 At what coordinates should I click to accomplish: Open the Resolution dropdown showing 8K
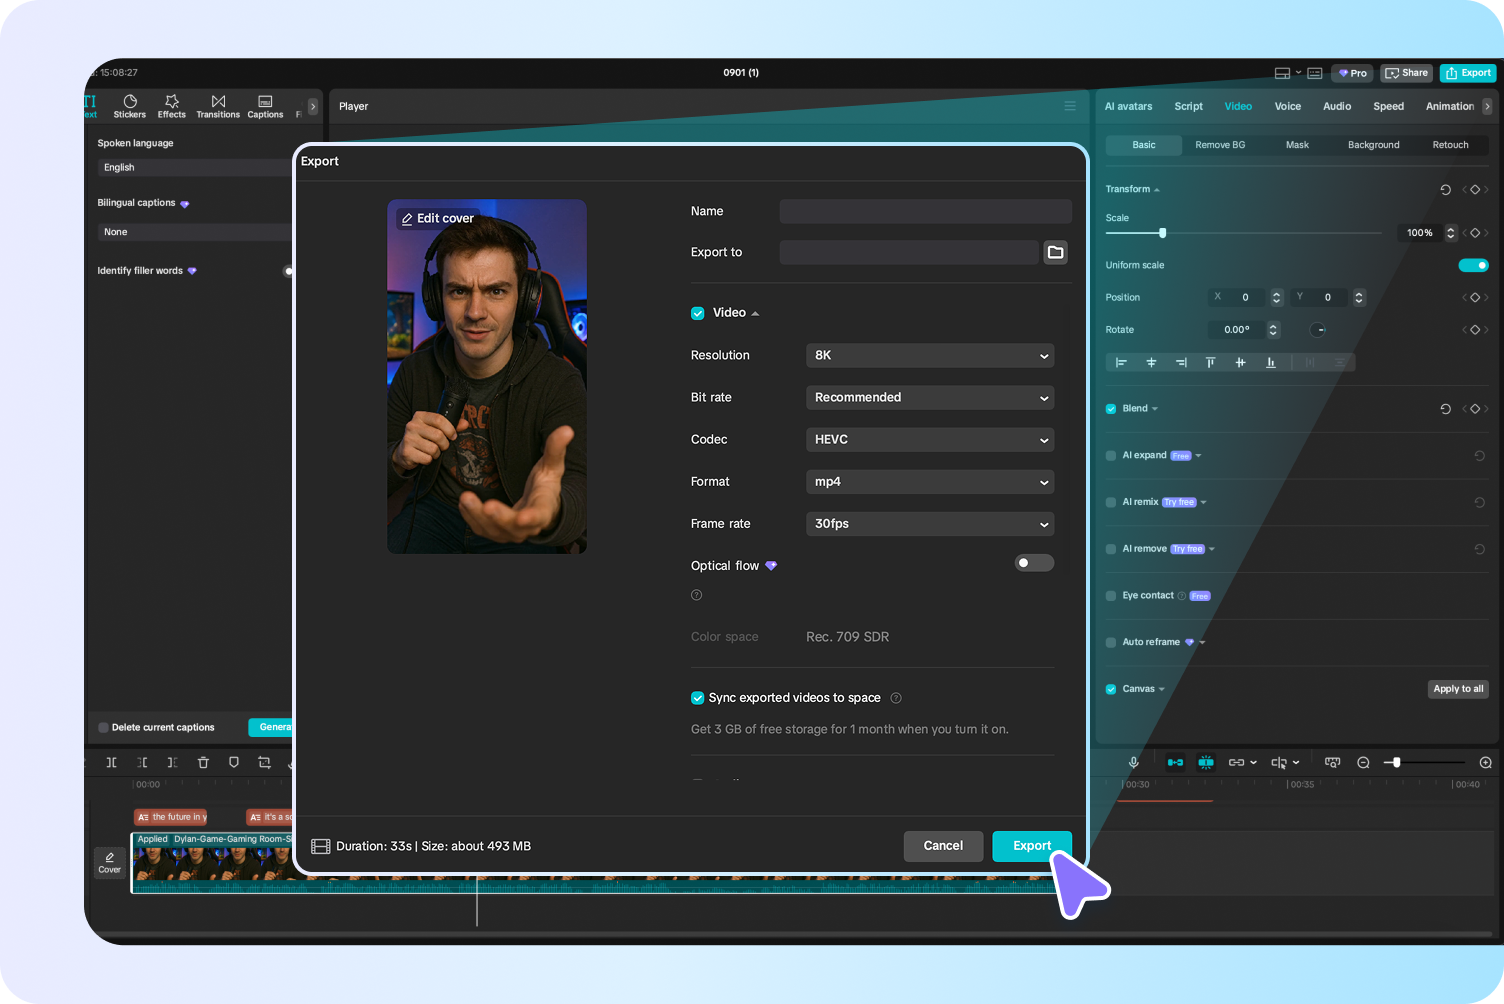929,355
